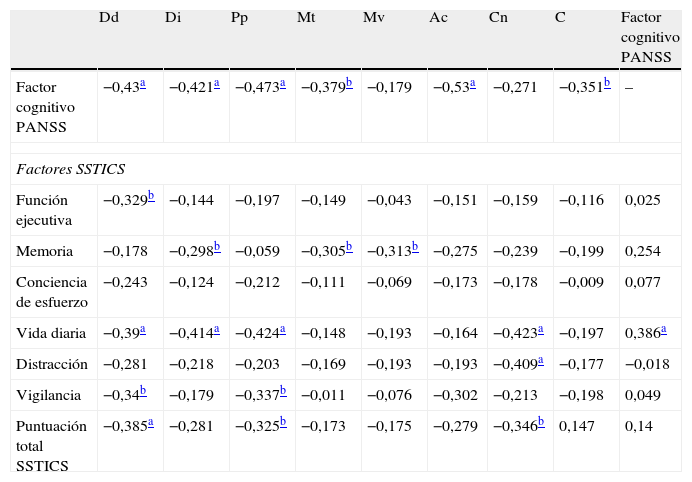Open footnote a link next to −0,43
The image size is (692, 482).
tap(142, 85)
